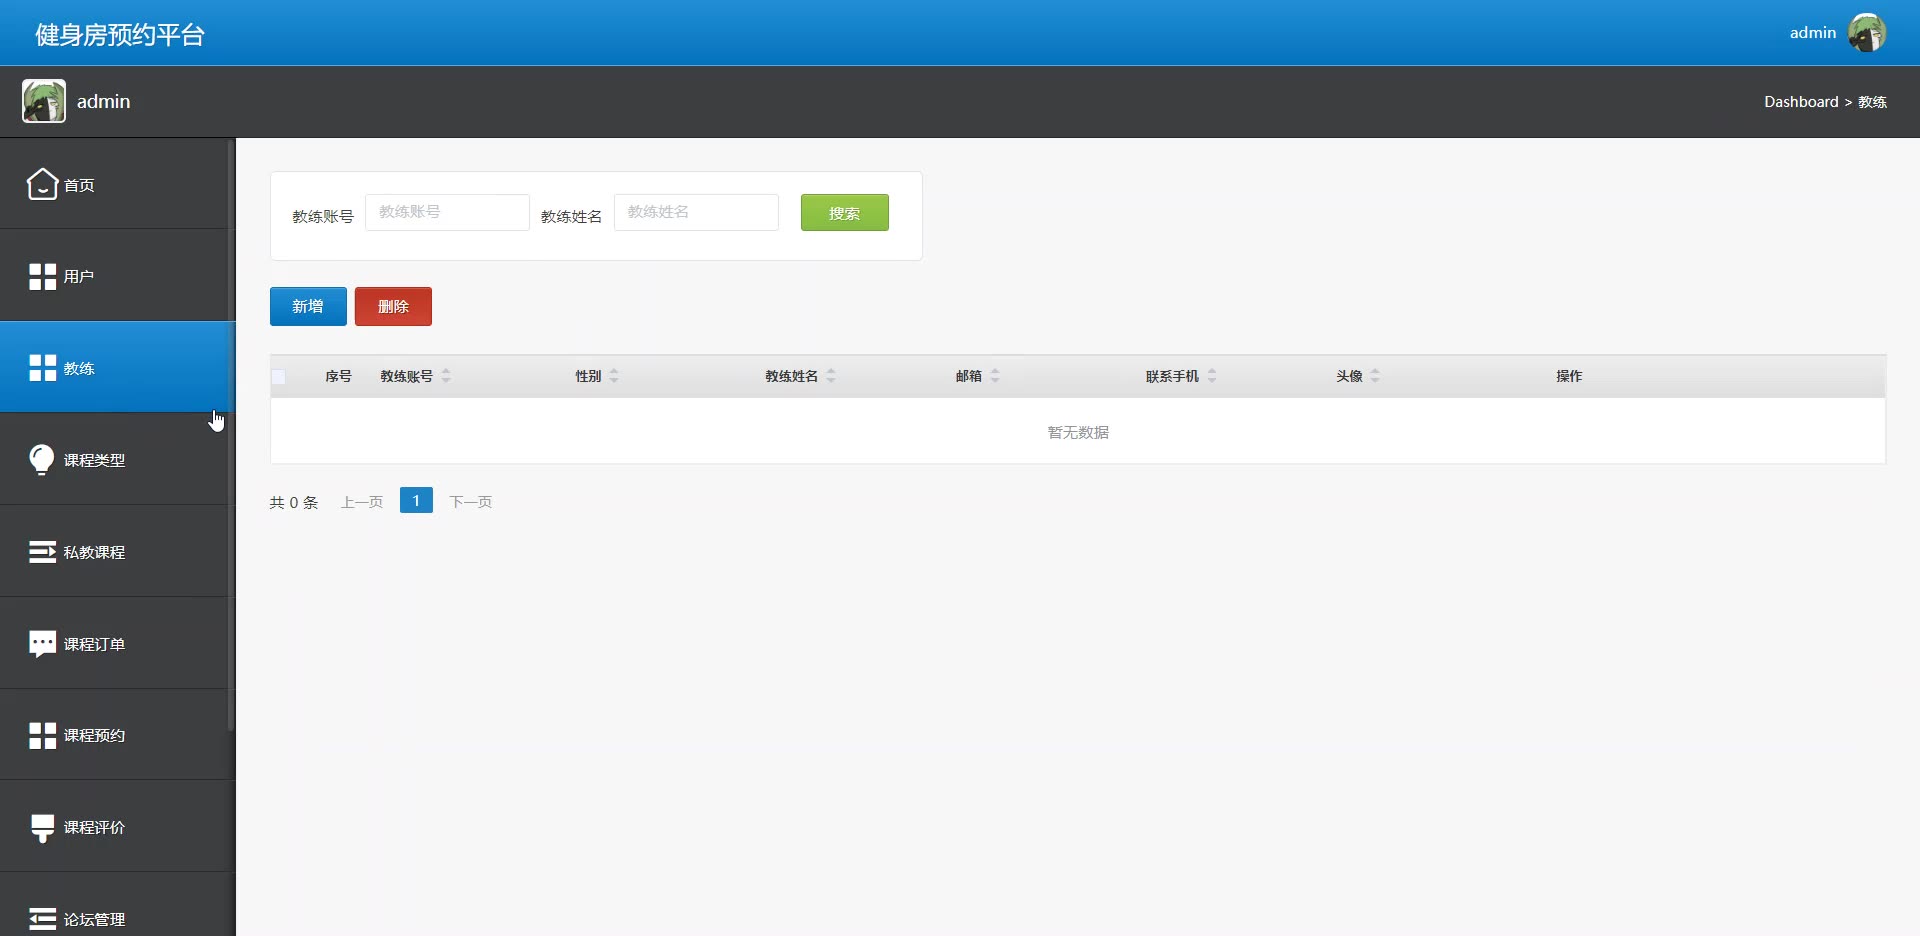Select the 论坛管理 forum icon

[40, 918]
